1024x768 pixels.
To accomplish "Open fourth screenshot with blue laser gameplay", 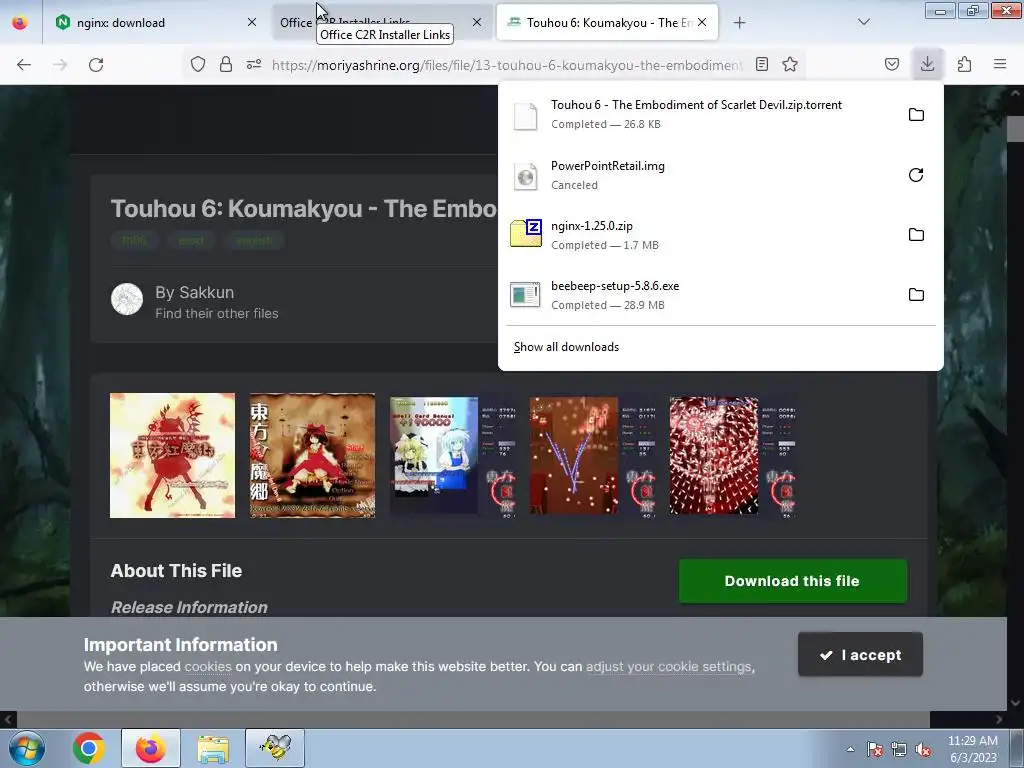I will [x=592, y=455].
